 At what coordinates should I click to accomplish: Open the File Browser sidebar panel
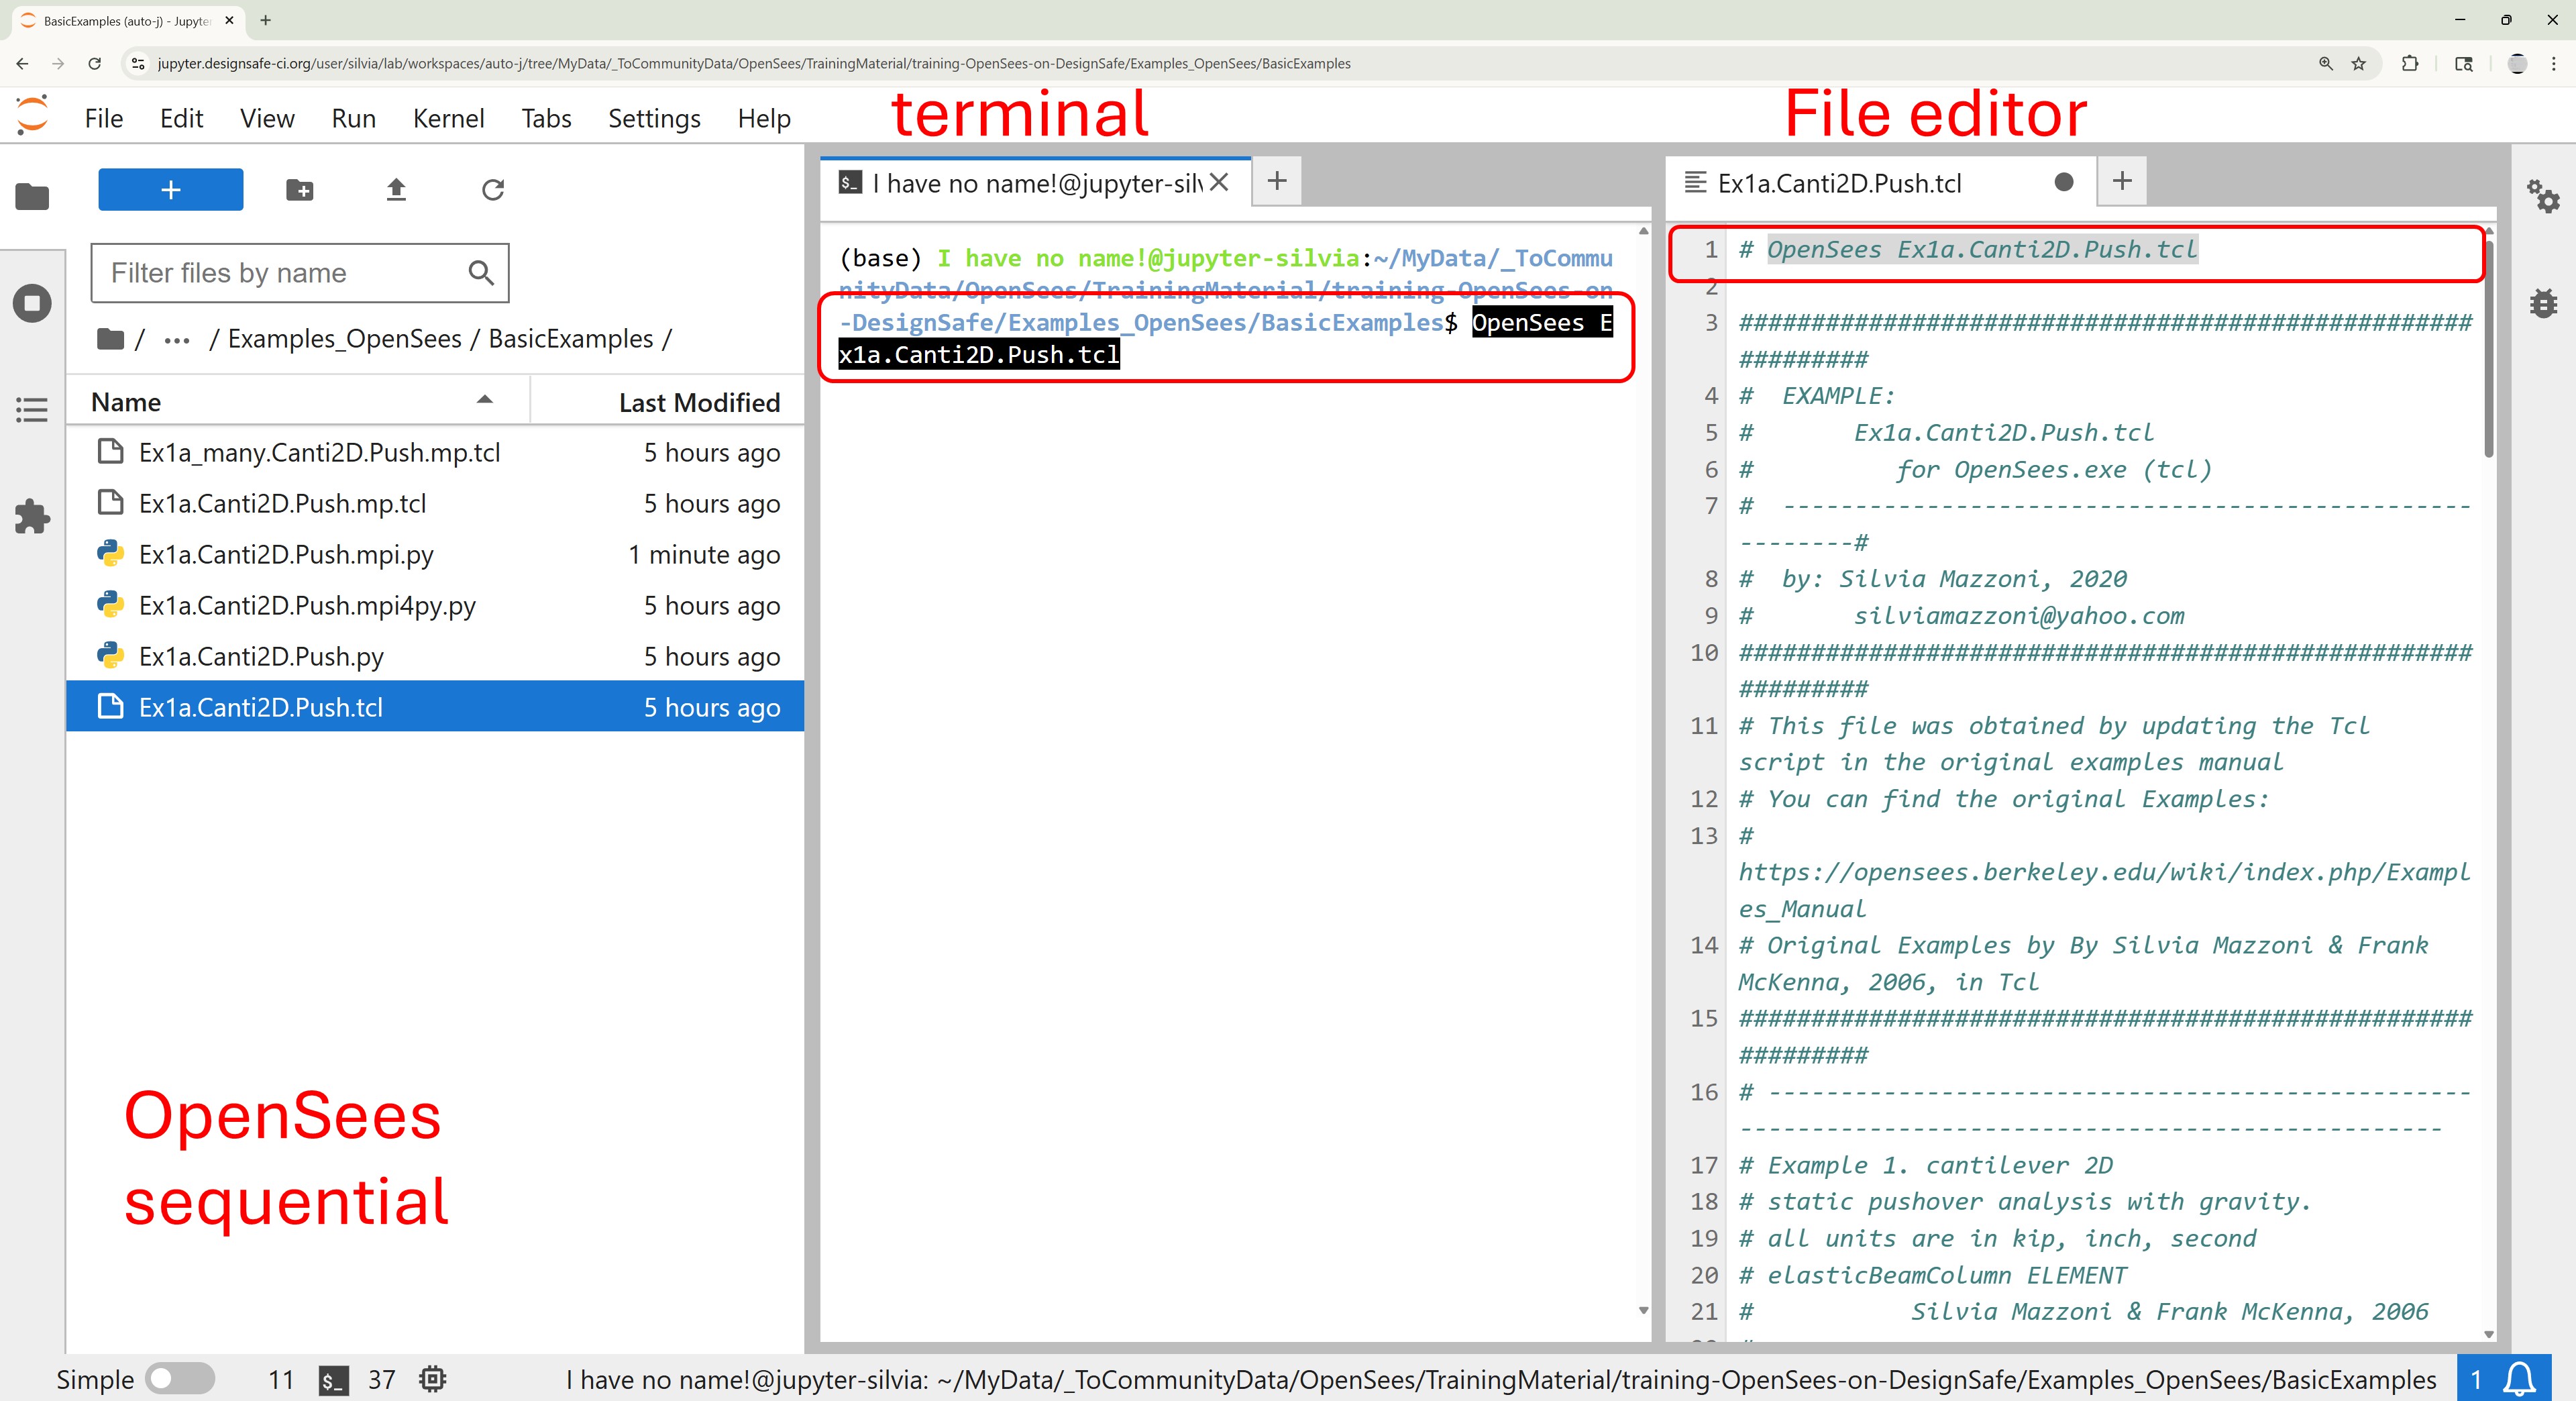tap(32, 196)
